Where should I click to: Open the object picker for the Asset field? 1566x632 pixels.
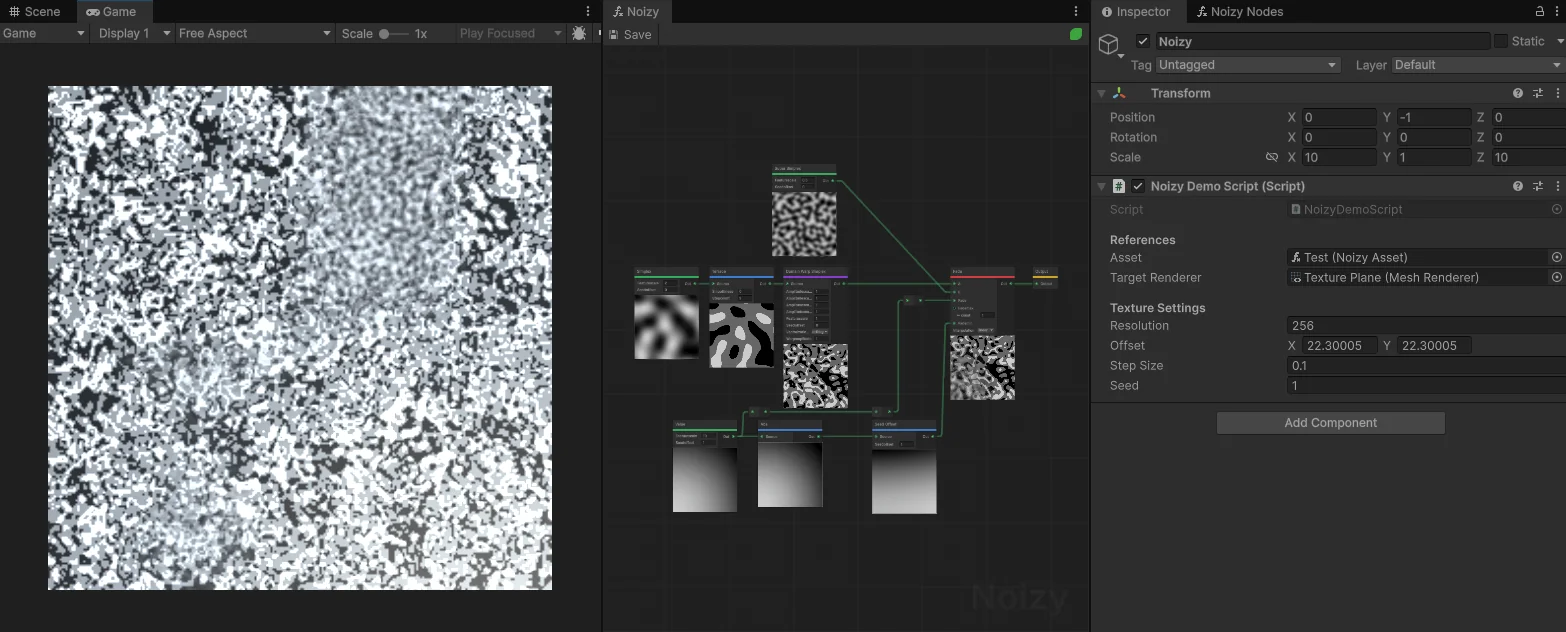point(1557,257)
